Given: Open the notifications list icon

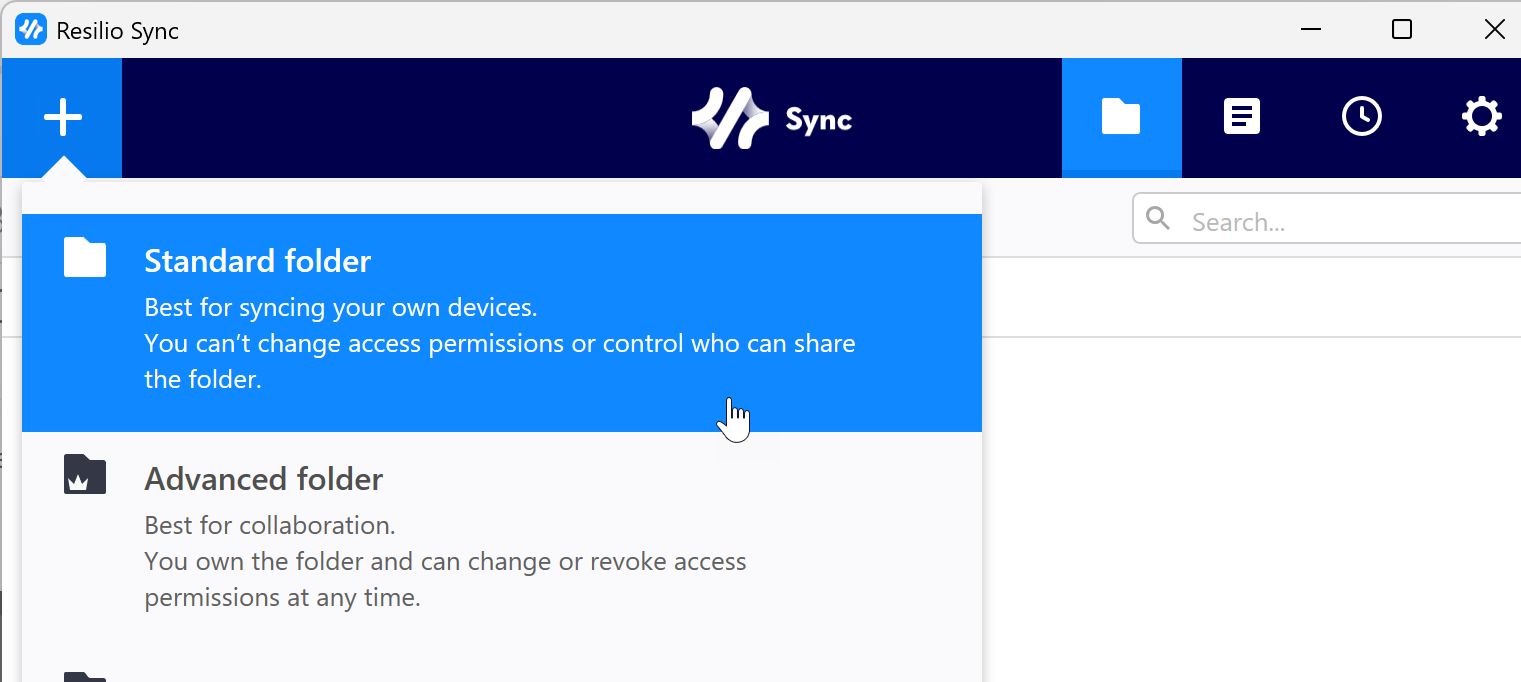Looking at the screenshot, I should (x=1241, y=117).
